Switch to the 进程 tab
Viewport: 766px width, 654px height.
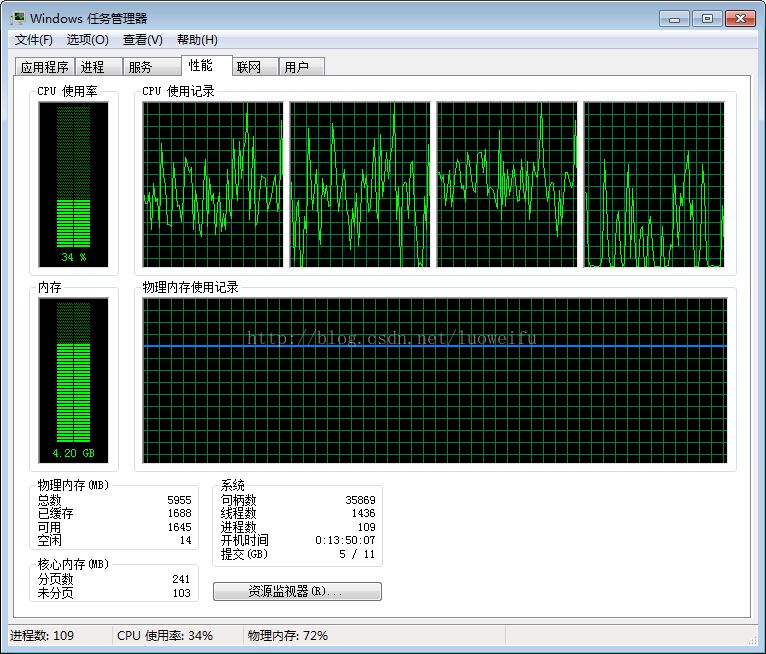point(98,67)
